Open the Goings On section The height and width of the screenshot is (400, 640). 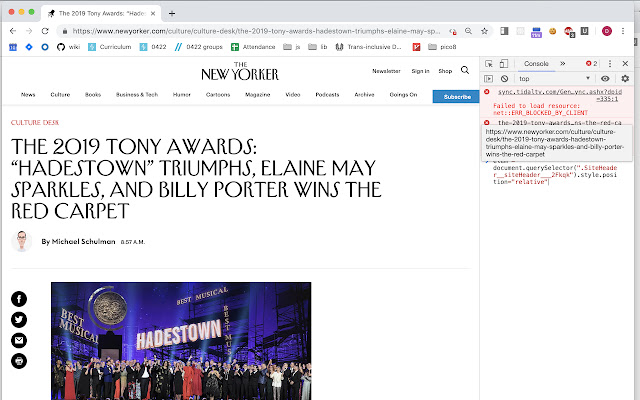click(x=403, y=95)
